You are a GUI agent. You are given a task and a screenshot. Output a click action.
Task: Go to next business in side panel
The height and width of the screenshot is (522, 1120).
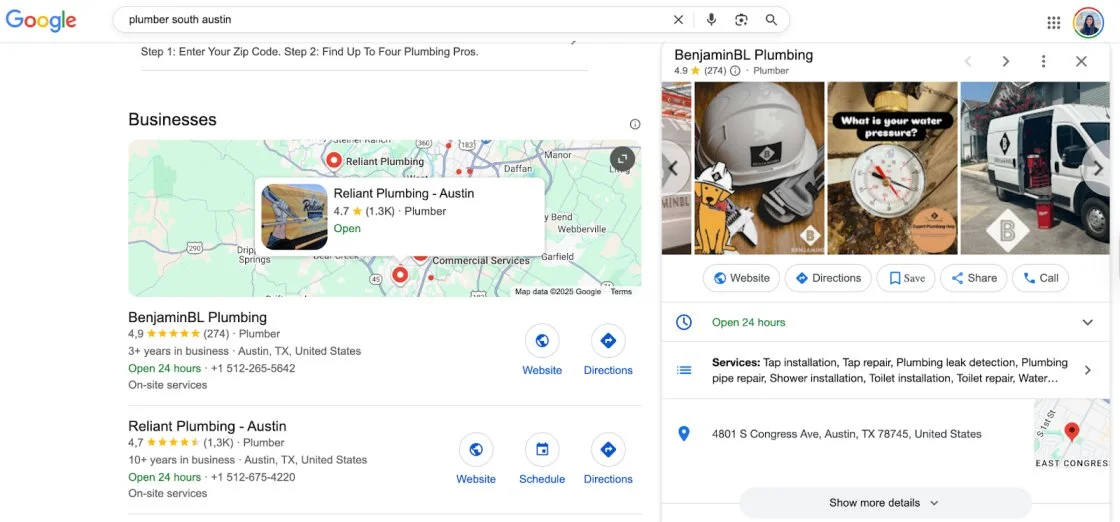tap(1006, 61)
